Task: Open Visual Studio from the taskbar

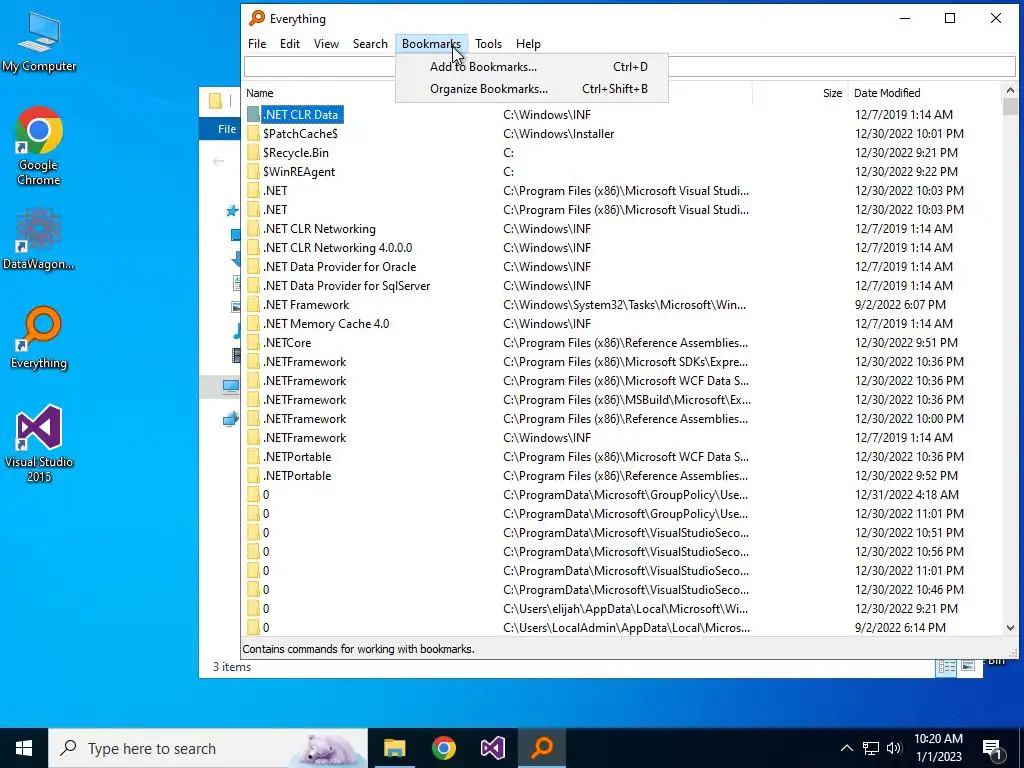Action: 492,748
